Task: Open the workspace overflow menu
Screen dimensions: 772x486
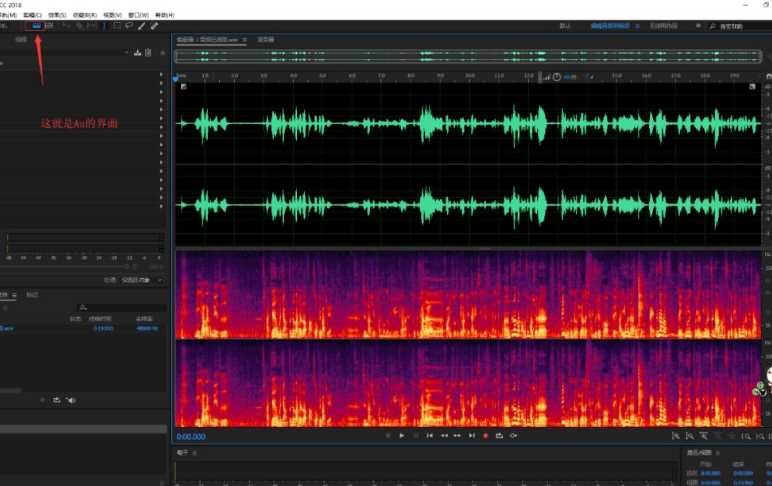Action: click(x=698, y=26)
